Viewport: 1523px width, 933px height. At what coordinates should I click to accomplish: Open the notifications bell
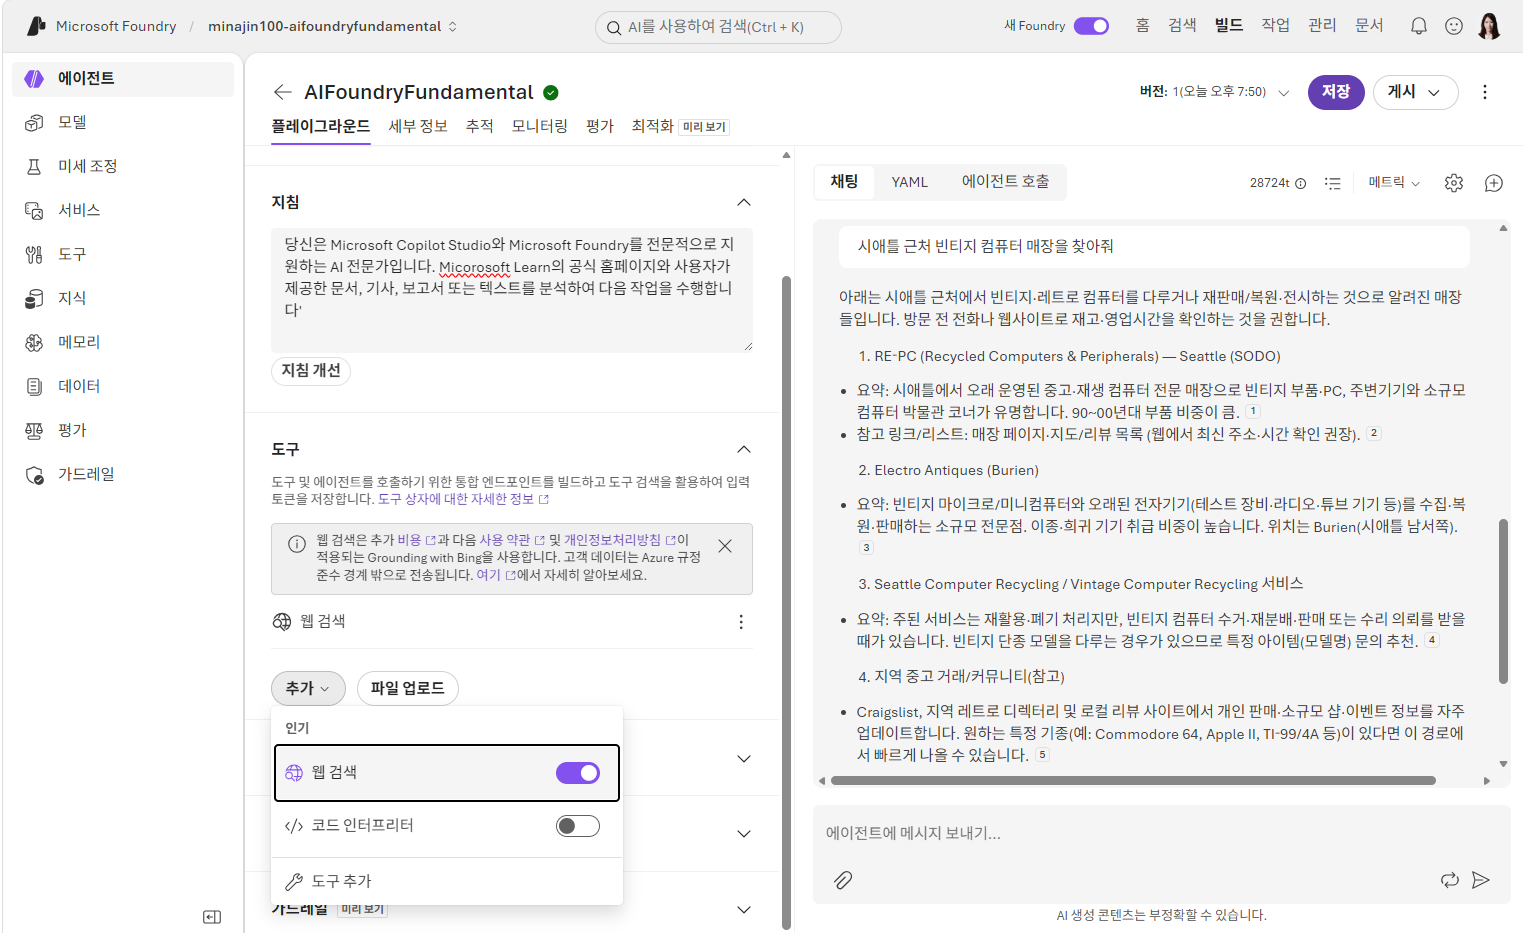[1419, 26]
